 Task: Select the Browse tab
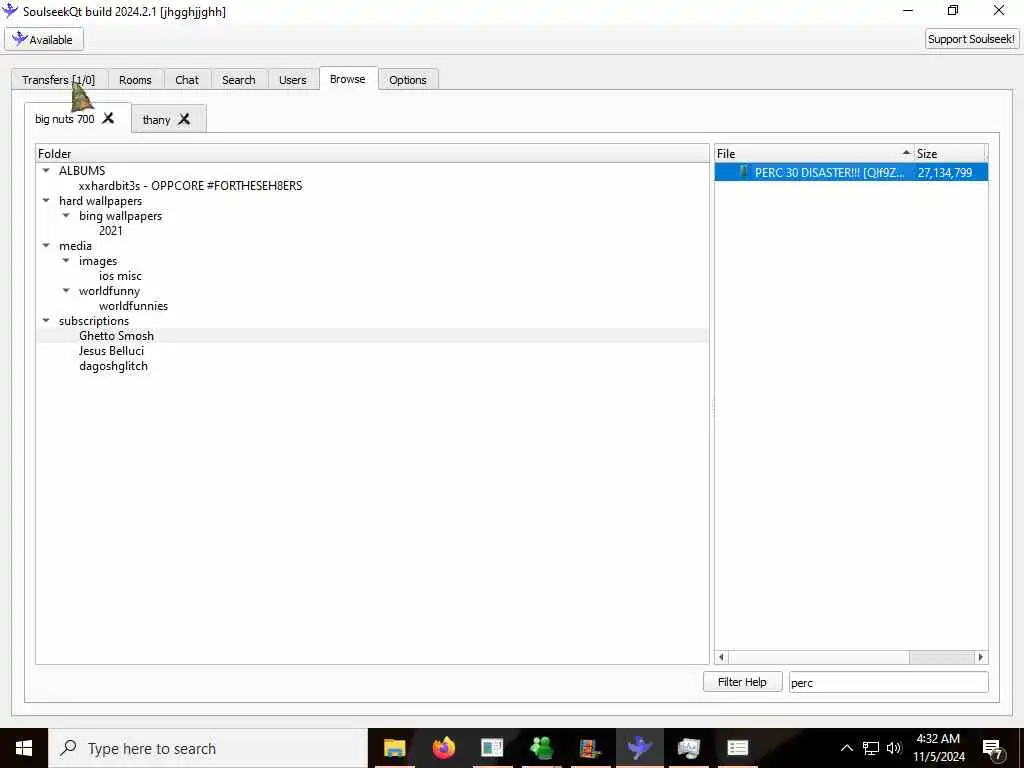pyautogui.click(x=347, y=78)
